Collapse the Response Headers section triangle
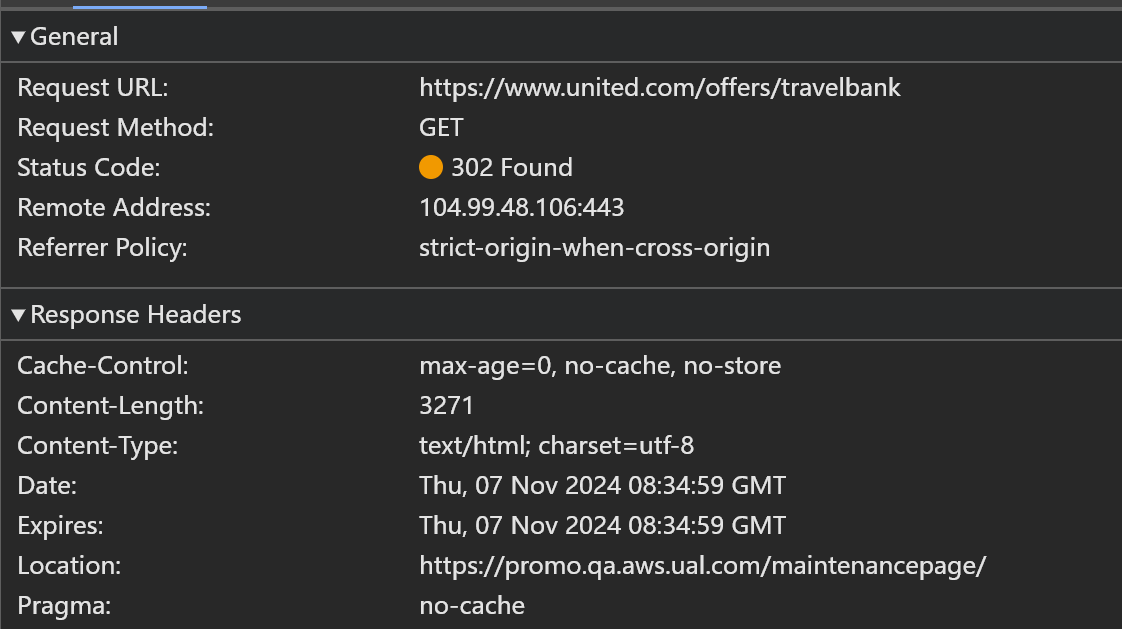This screenshot has height=629, width=1122. pos(18,316)
